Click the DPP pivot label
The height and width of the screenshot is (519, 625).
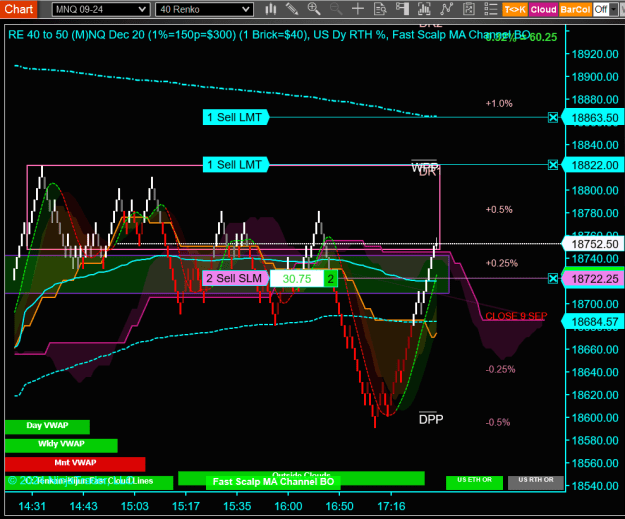pyautogui.click(x=431, y=419)
